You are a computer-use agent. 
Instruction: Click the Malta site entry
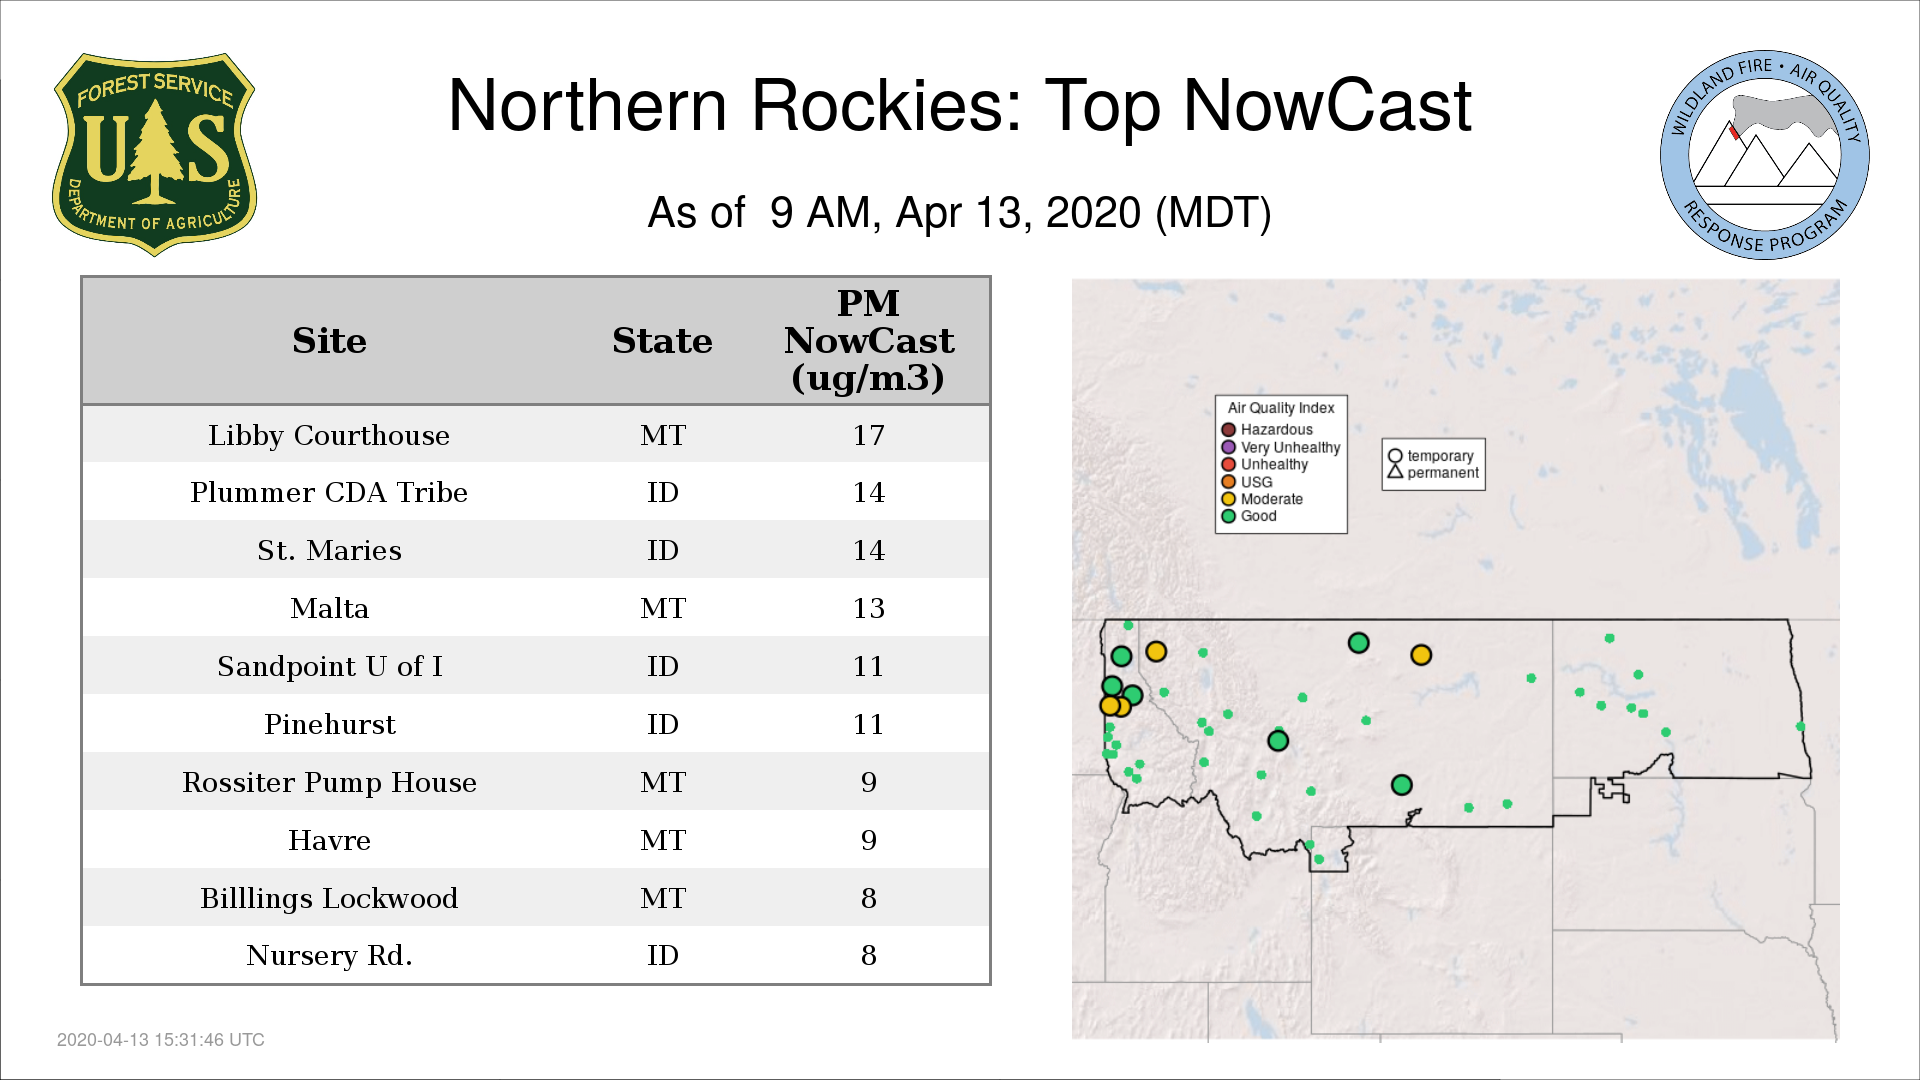[x=329, y=608]
